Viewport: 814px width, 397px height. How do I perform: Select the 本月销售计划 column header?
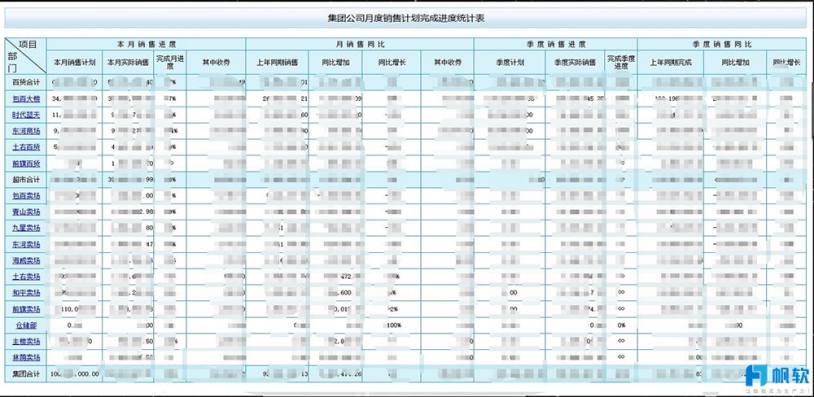[x=74, y=62]
